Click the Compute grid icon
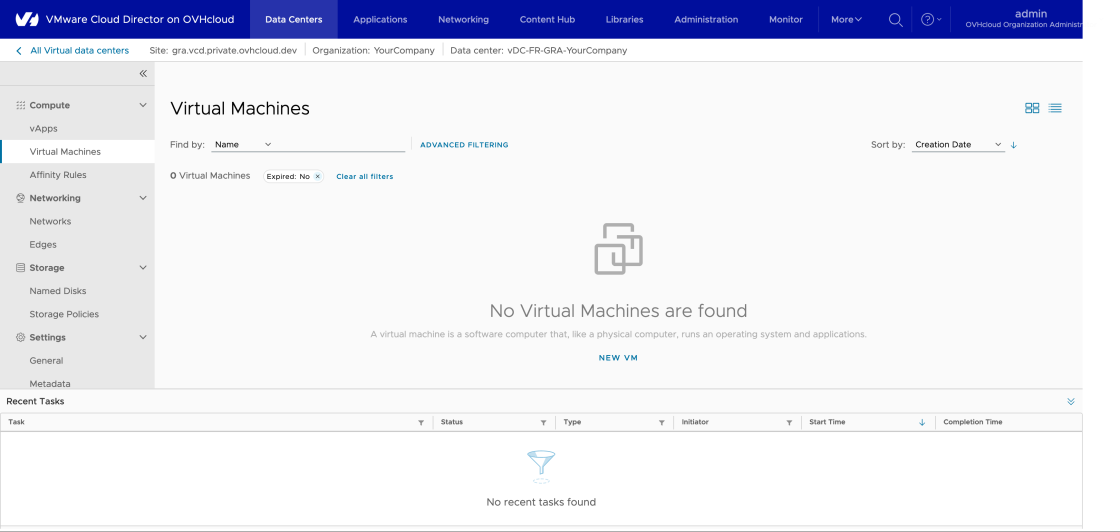Screen dimensions: 1120x532 (x=21, y=105)
